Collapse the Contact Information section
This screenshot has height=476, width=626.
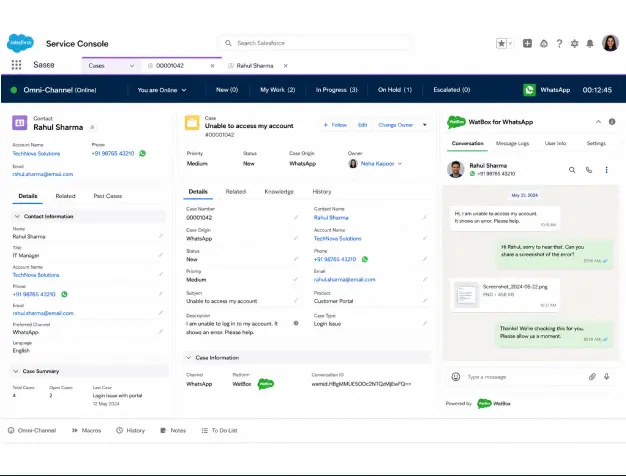tap(17, 216)
